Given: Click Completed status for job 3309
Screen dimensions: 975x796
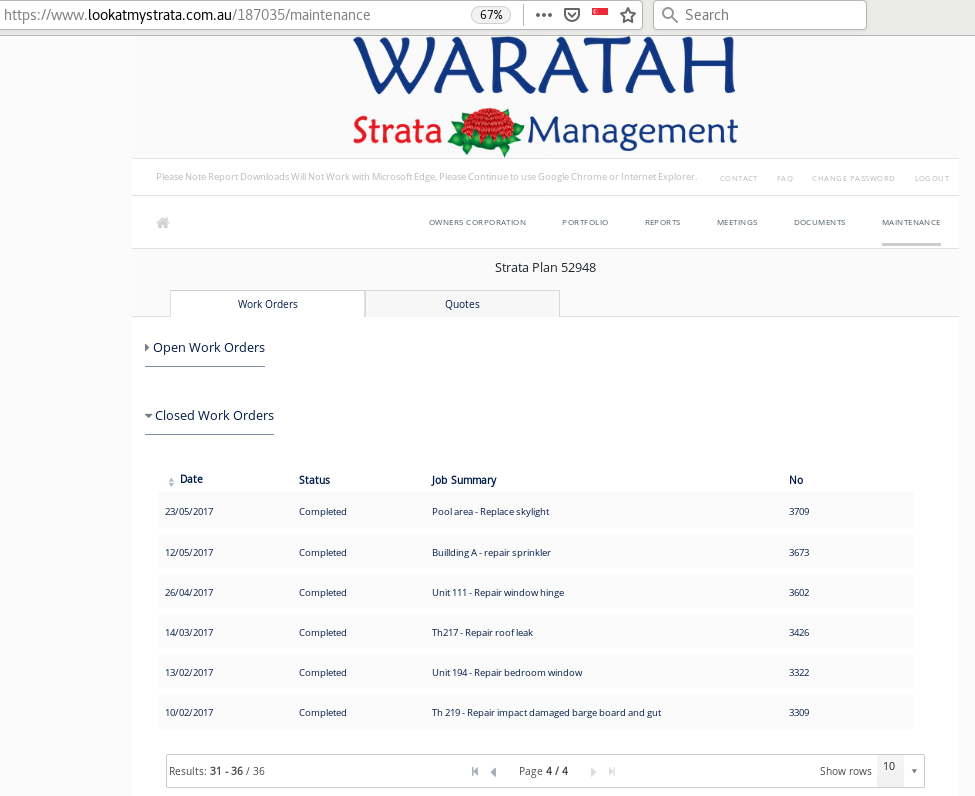Looking at the screenshot, I should click(323, 713).
